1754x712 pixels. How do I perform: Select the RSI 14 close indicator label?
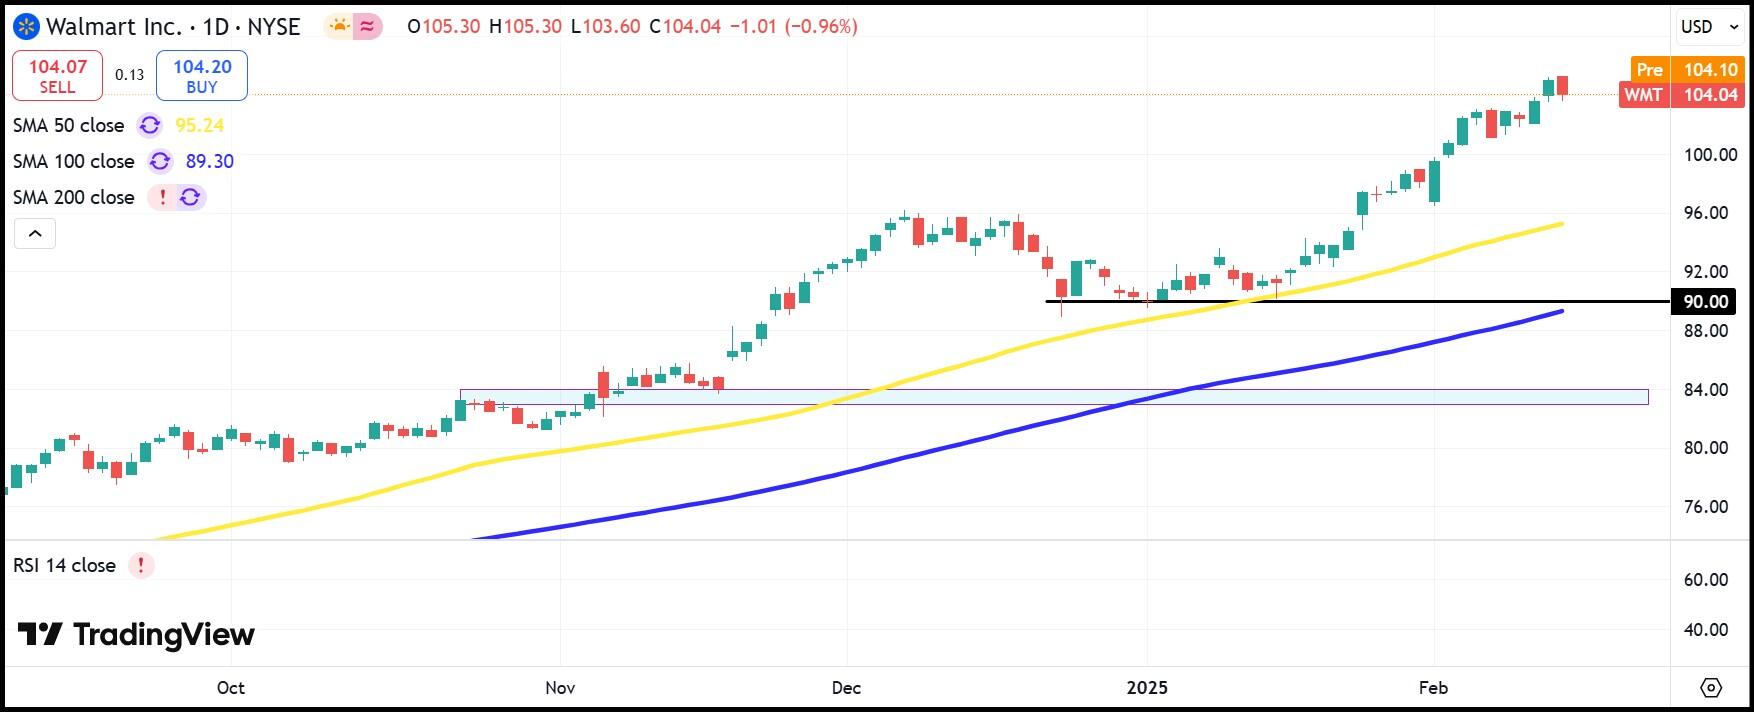[x=65, y=565]
